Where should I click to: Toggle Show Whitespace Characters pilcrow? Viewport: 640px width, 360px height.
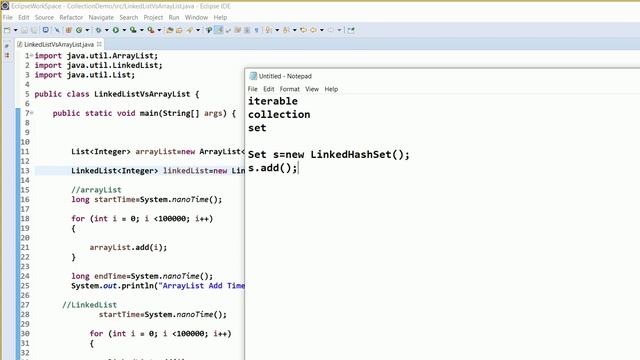click(x=256, y=30)
